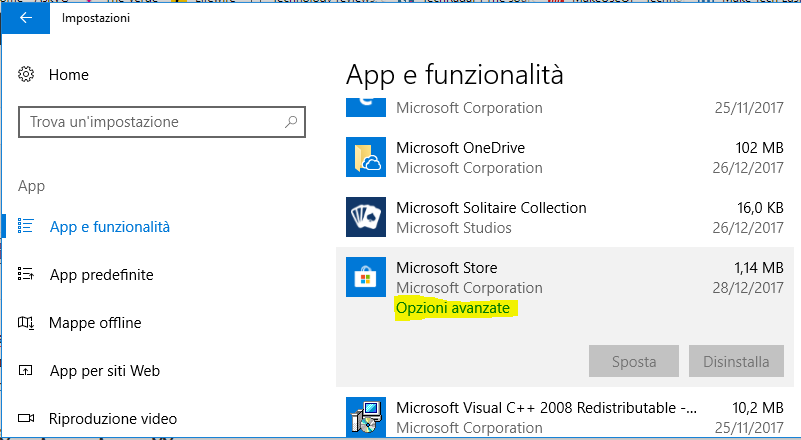Click the App e funzionalità sidebar icon
The height and width of the screenshot is (440, 801).
click(27, 227)
